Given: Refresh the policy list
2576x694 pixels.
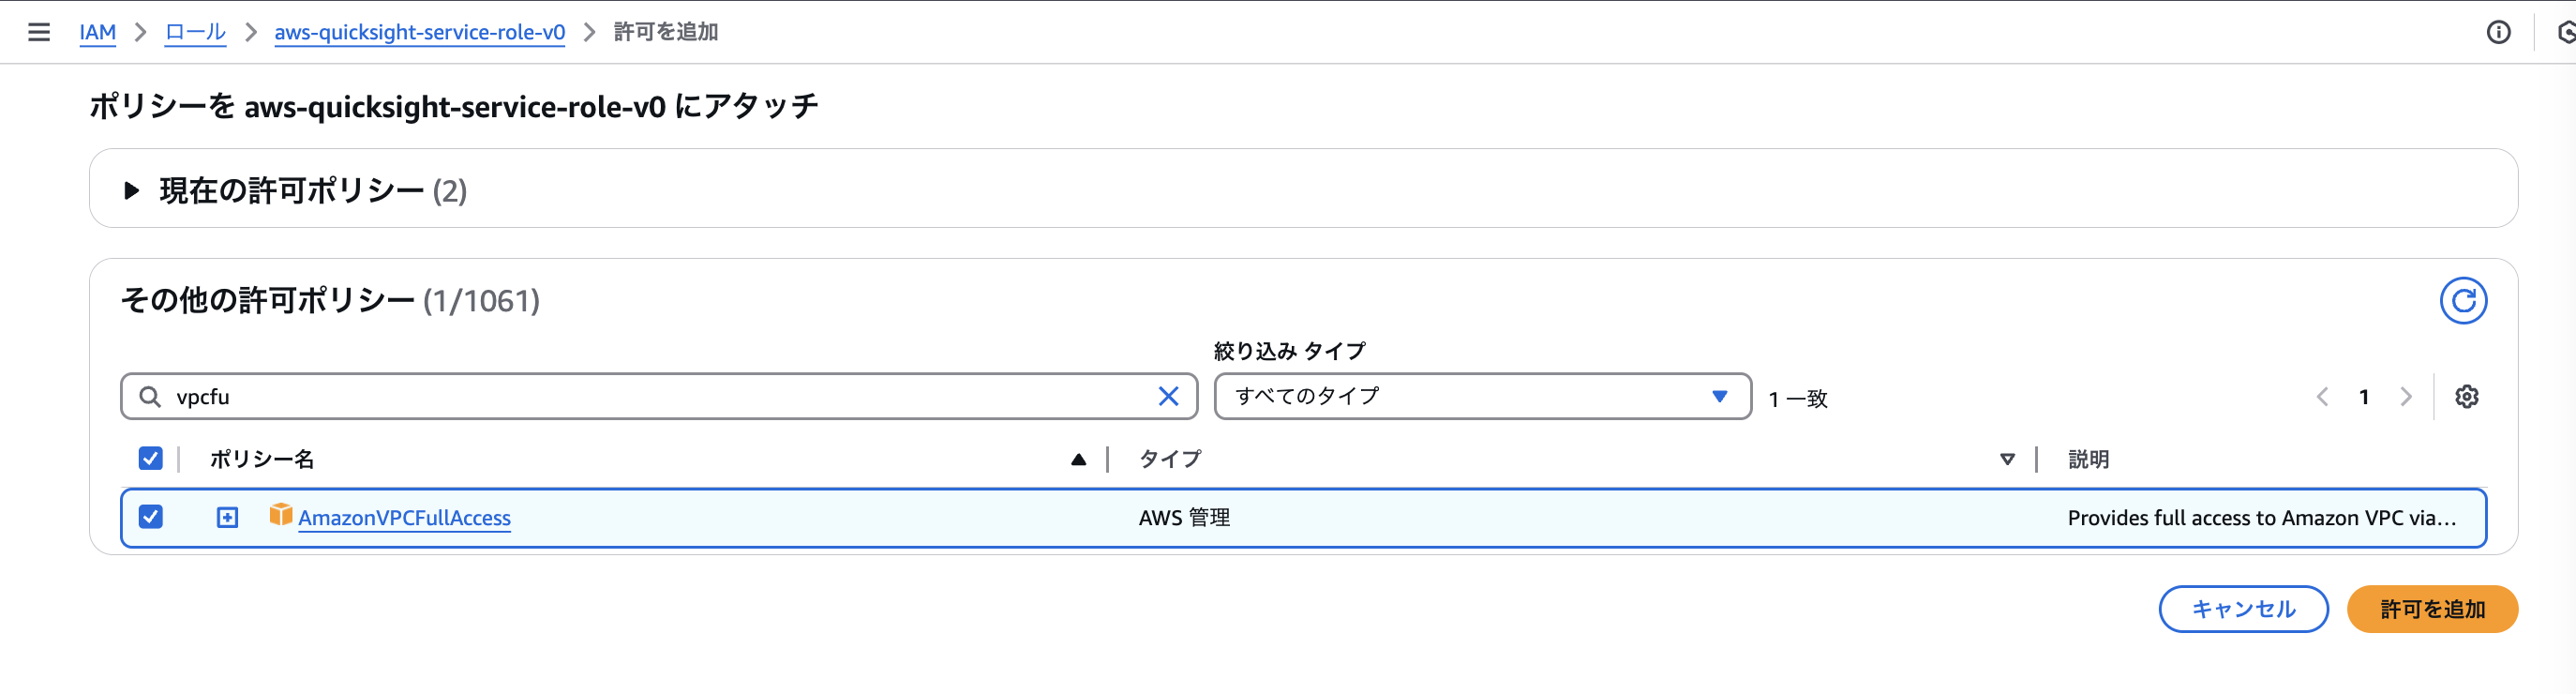Looking at the screenshot, I should [2463, 300].
